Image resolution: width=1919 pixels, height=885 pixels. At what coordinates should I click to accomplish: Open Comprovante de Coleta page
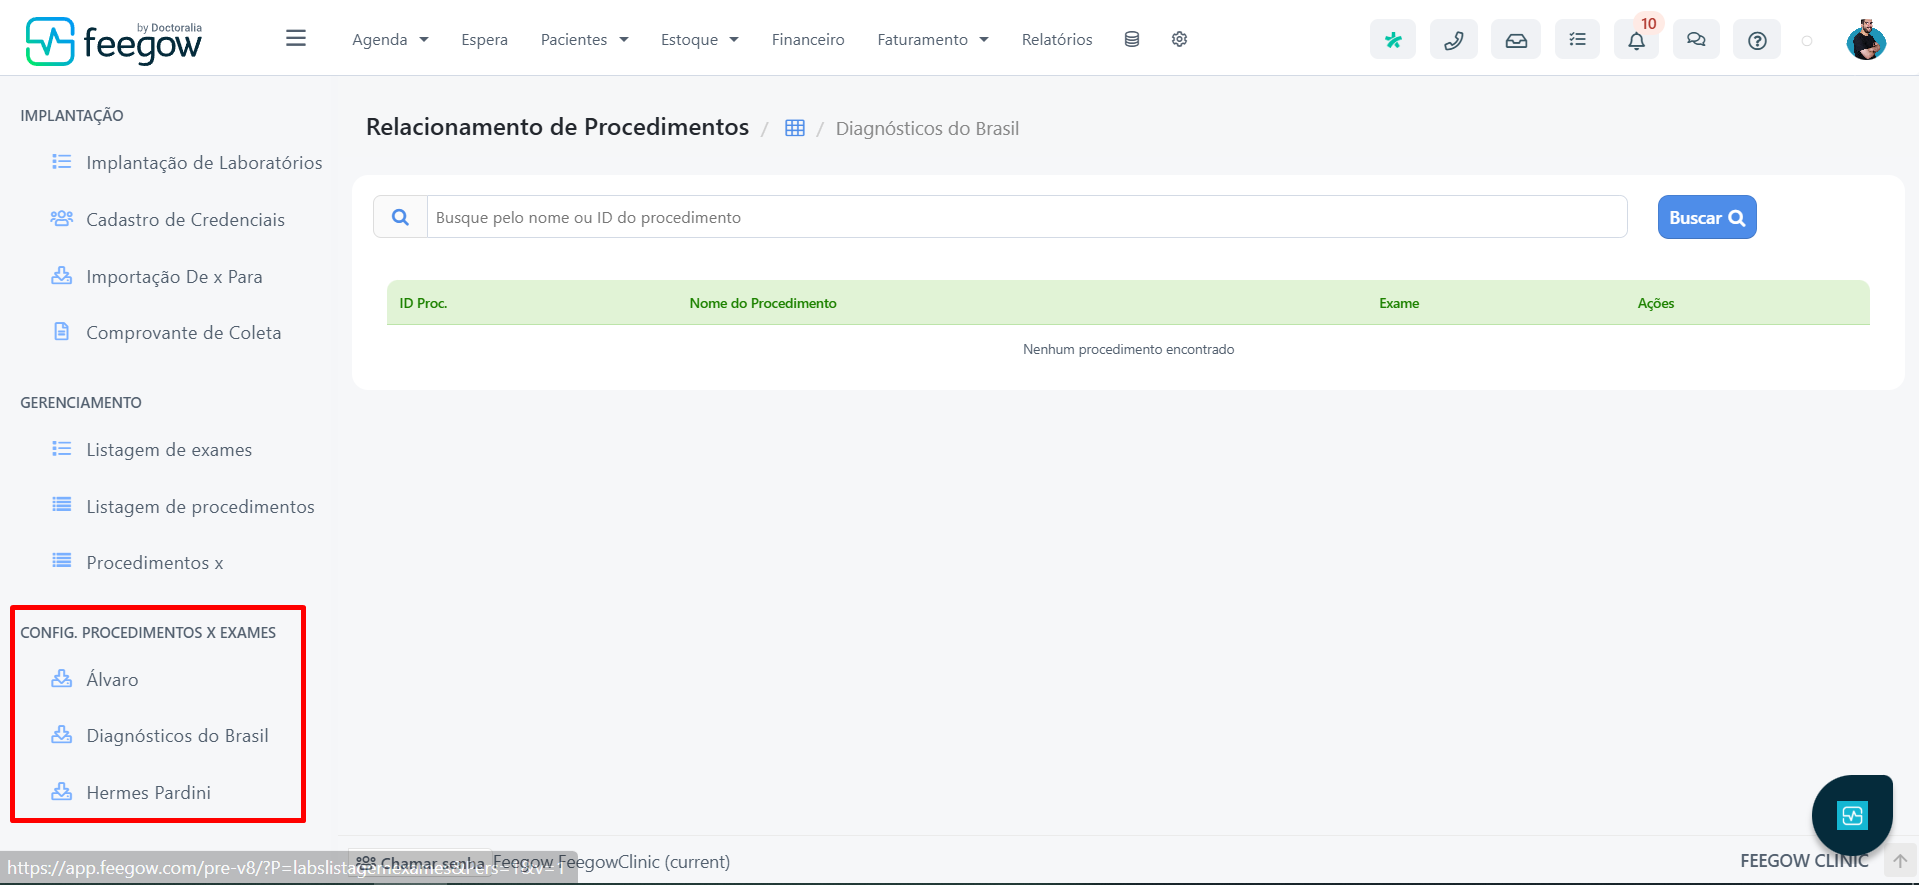point(183,333)
